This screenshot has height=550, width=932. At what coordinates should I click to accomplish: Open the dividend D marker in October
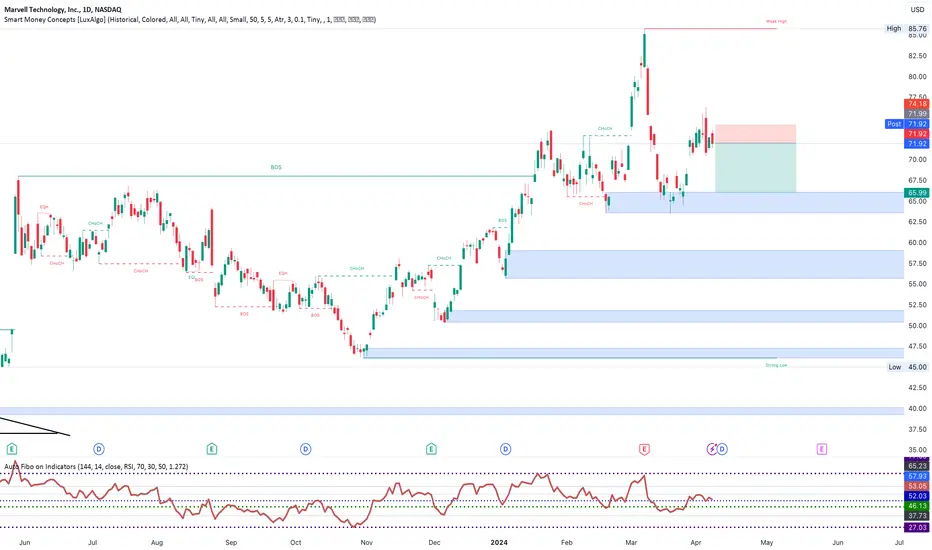coord(306,449)
